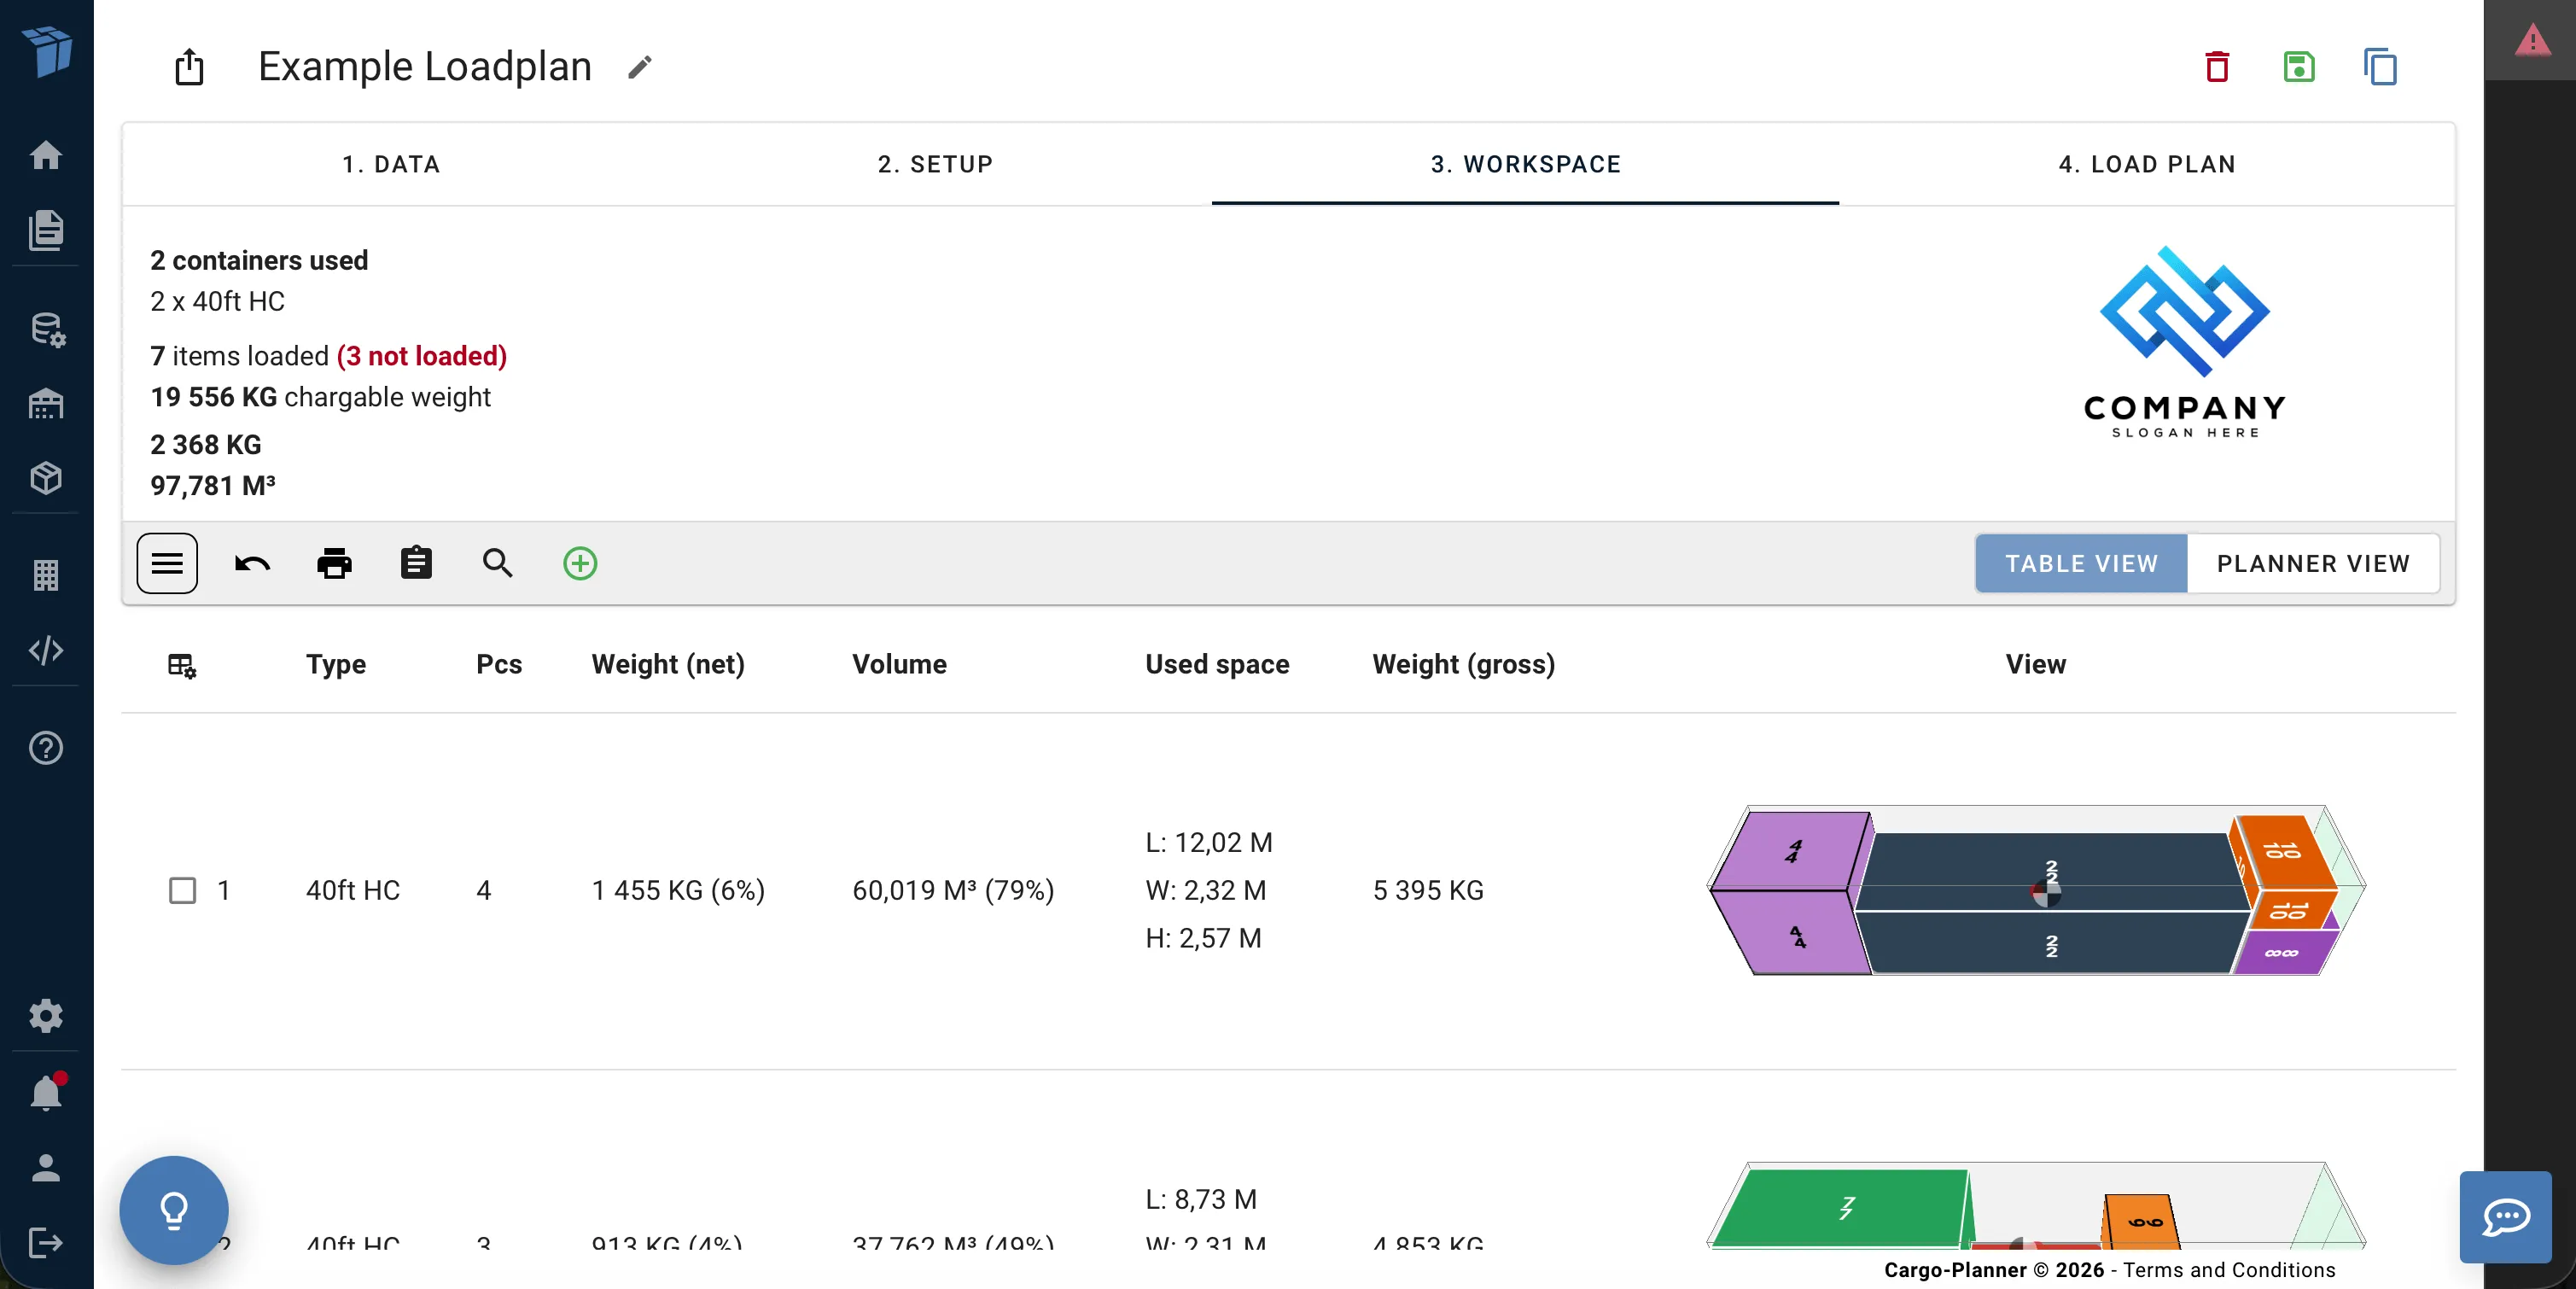
Task: Open the chat support button
Action: click(2506, 1217)
